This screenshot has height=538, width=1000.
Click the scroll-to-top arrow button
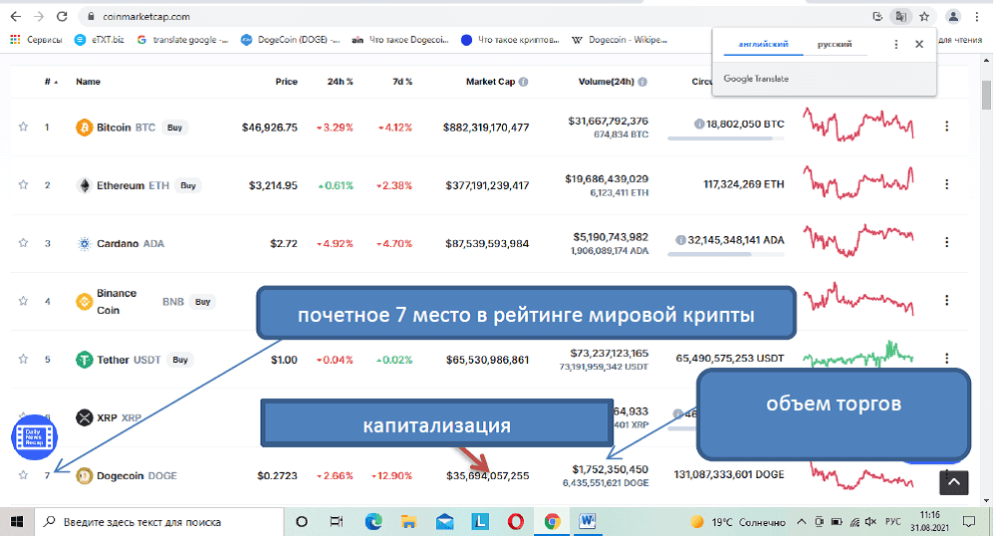point(953,483)
